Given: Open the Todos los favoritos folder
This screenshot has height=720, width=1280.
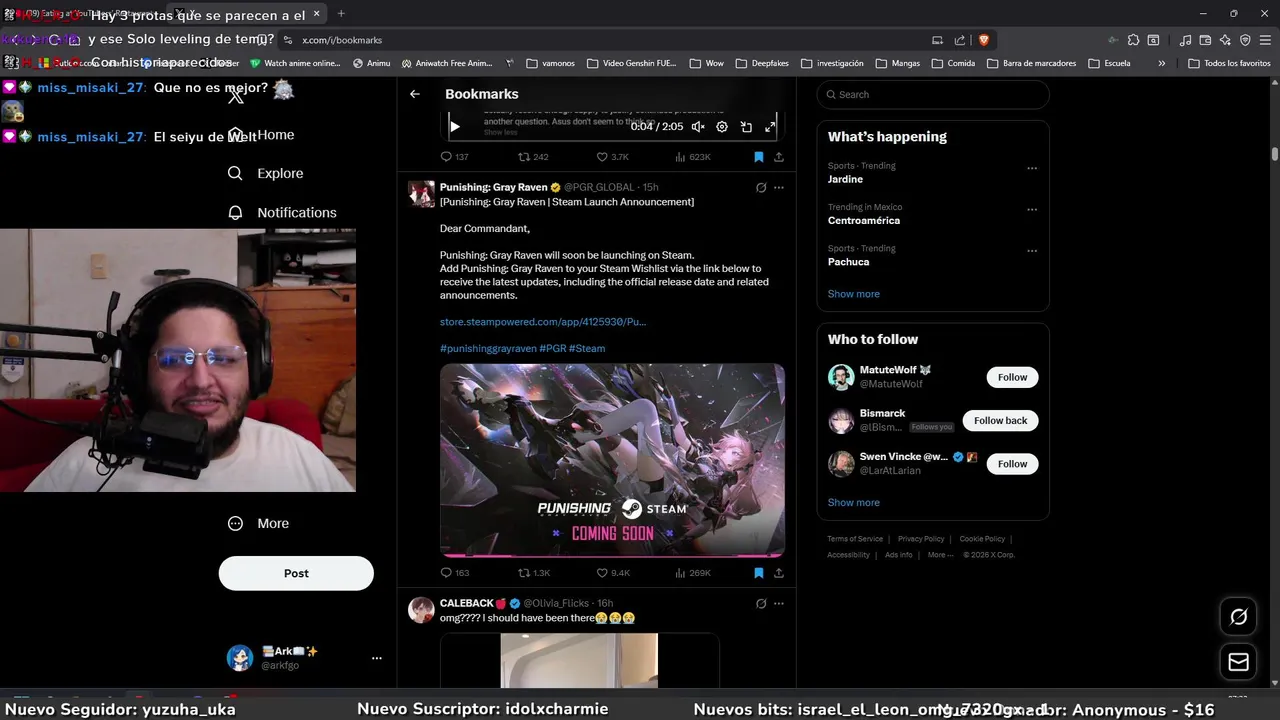Looking at the screenshot, I should click(1229, 63).
